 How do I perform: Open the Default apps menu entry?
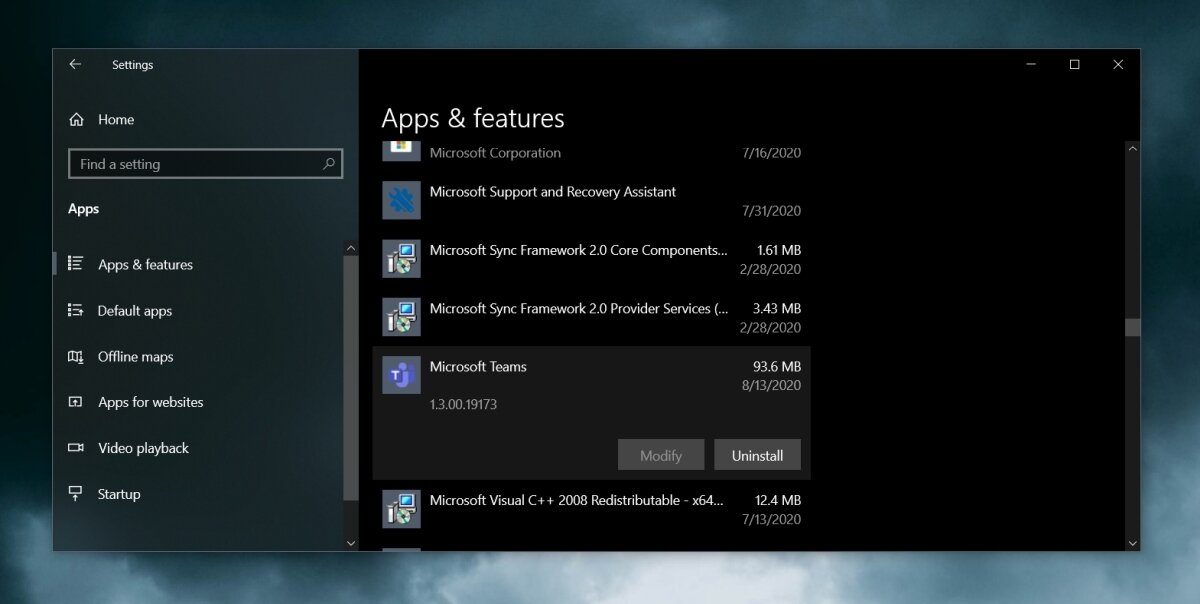pos(133,310)
